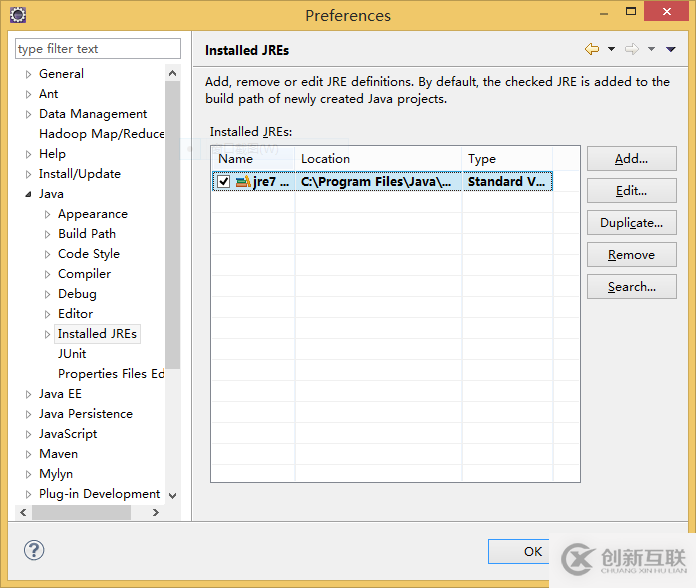Expand the Build Path node

[x=47, y=234]
